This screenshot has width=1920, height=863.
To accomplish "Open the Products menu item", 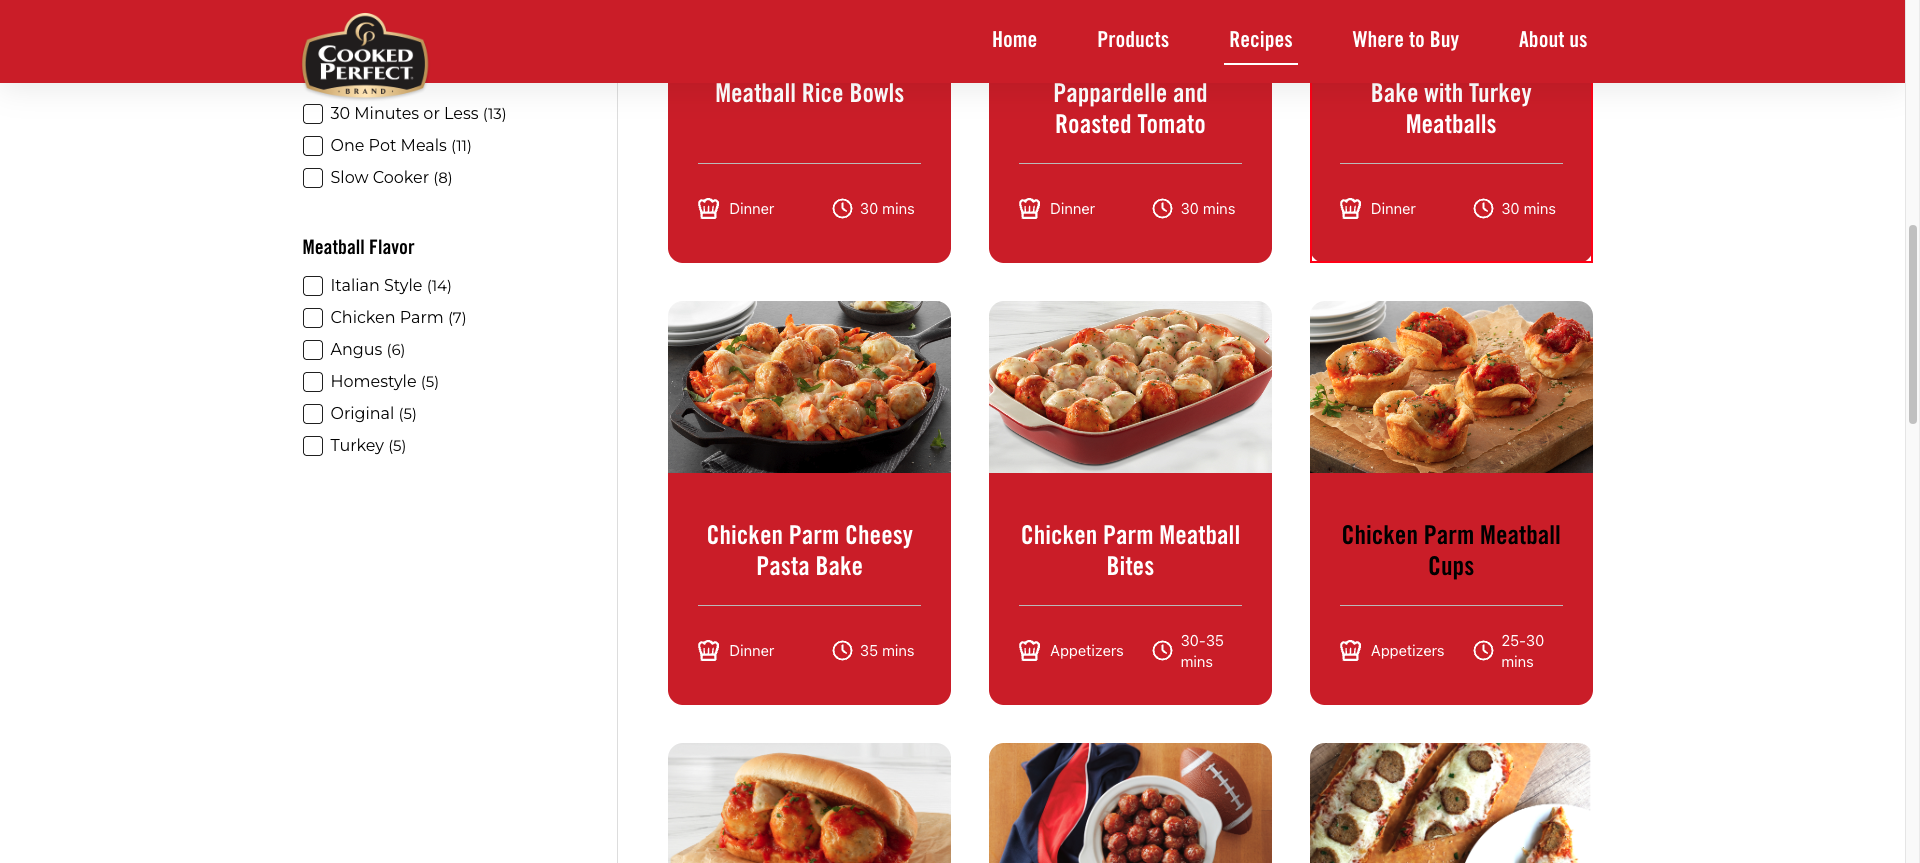I will click(1133, 40).
